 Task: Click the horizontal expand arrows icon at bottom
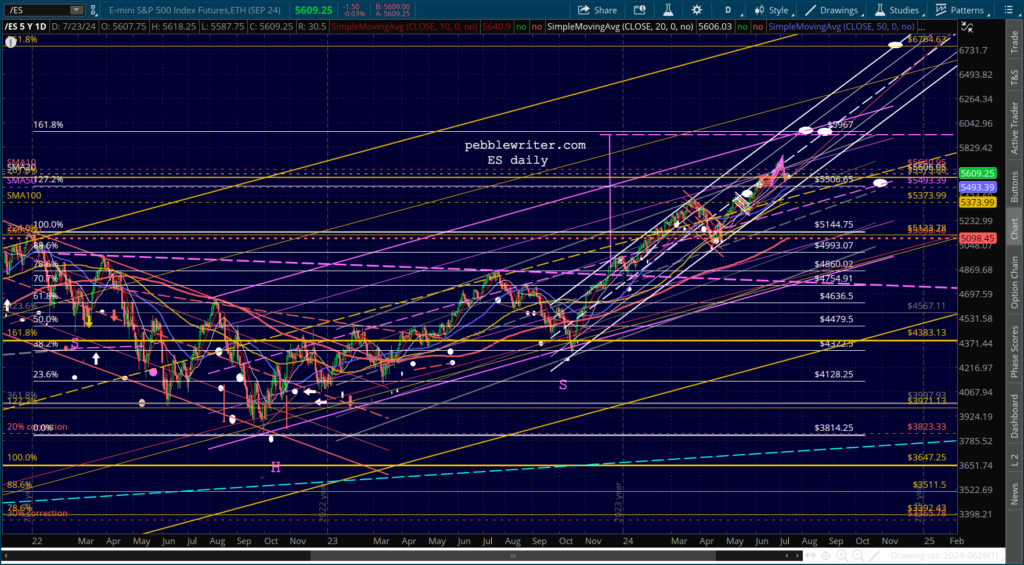tap(810, 556)
